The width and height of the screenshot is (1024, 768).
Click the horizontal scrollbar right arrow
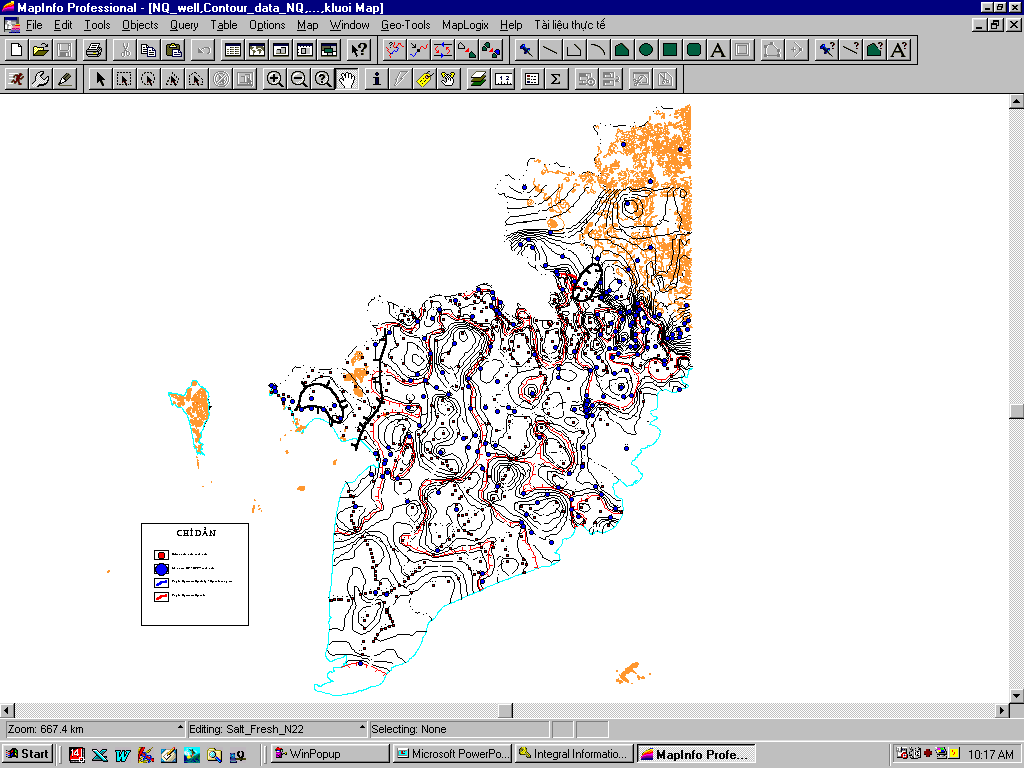point(1003,710)
